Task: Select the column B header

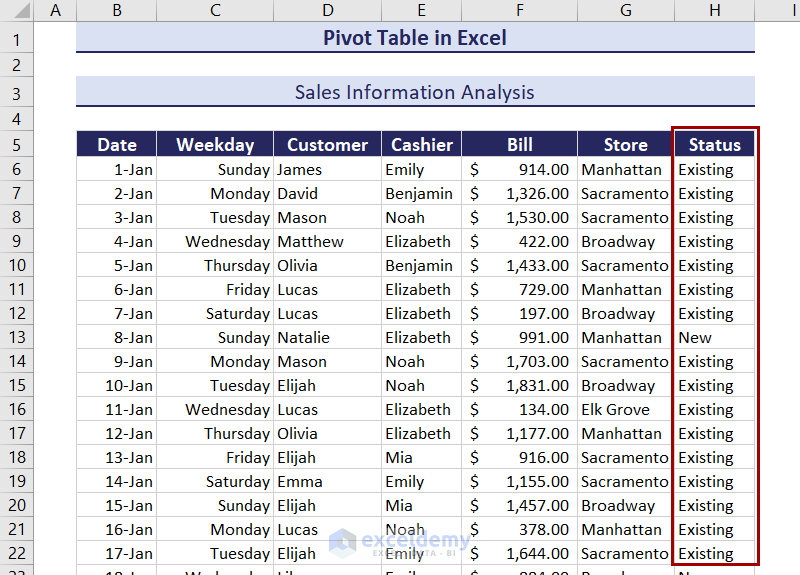Action: pyautogui.click(x=117, y=10)
